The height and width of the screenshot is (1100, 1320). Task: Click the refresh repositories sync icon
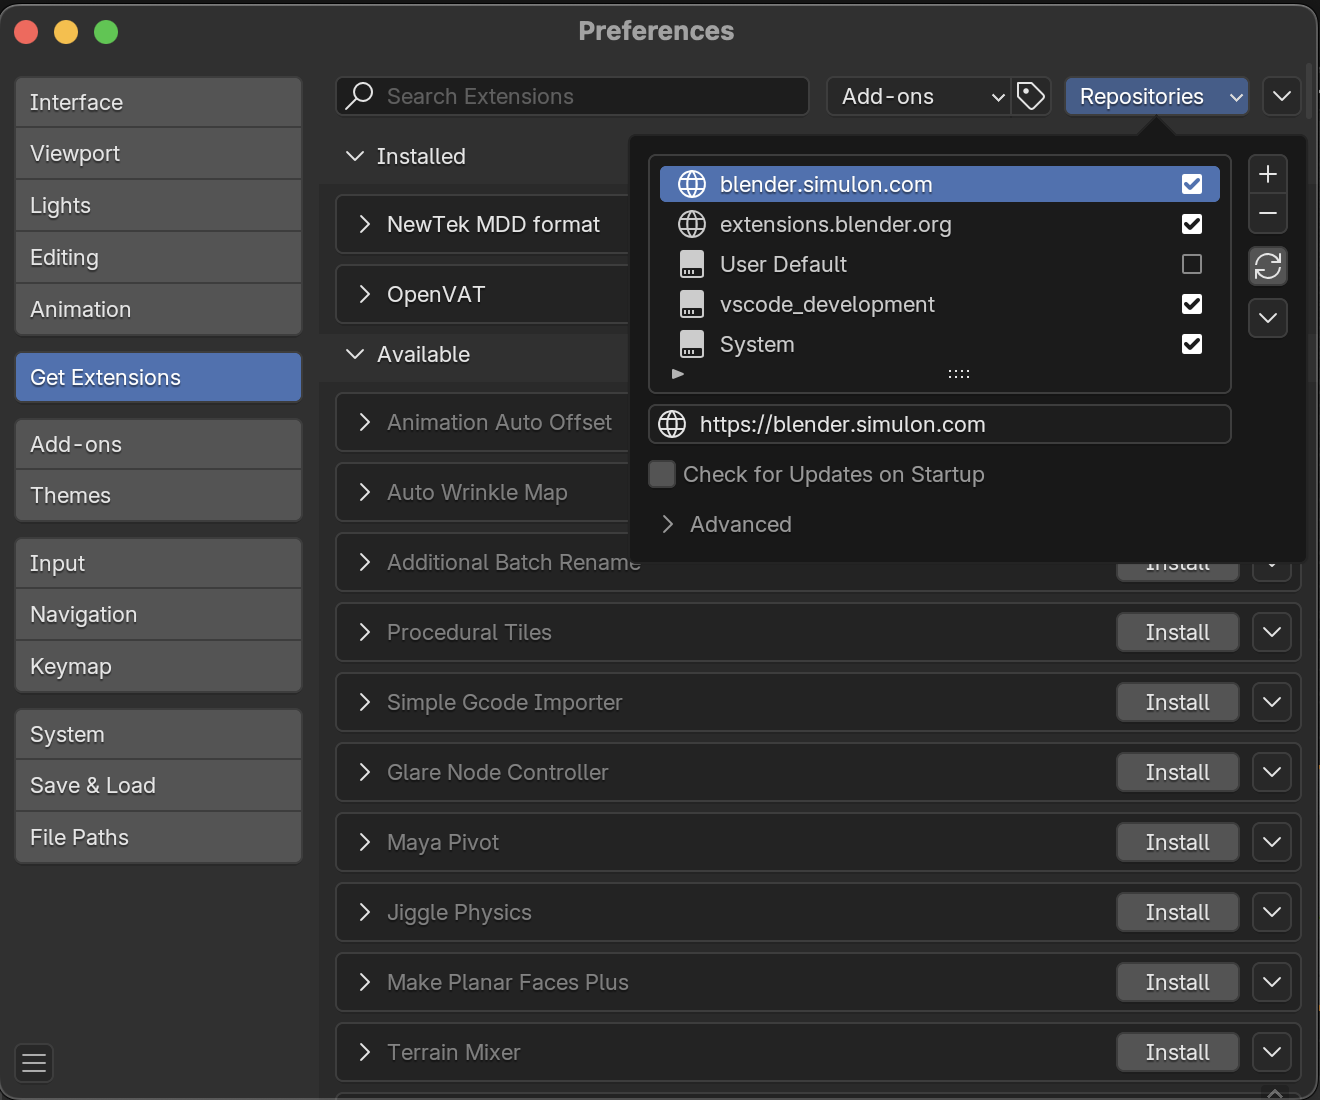tap(1267, 266)
